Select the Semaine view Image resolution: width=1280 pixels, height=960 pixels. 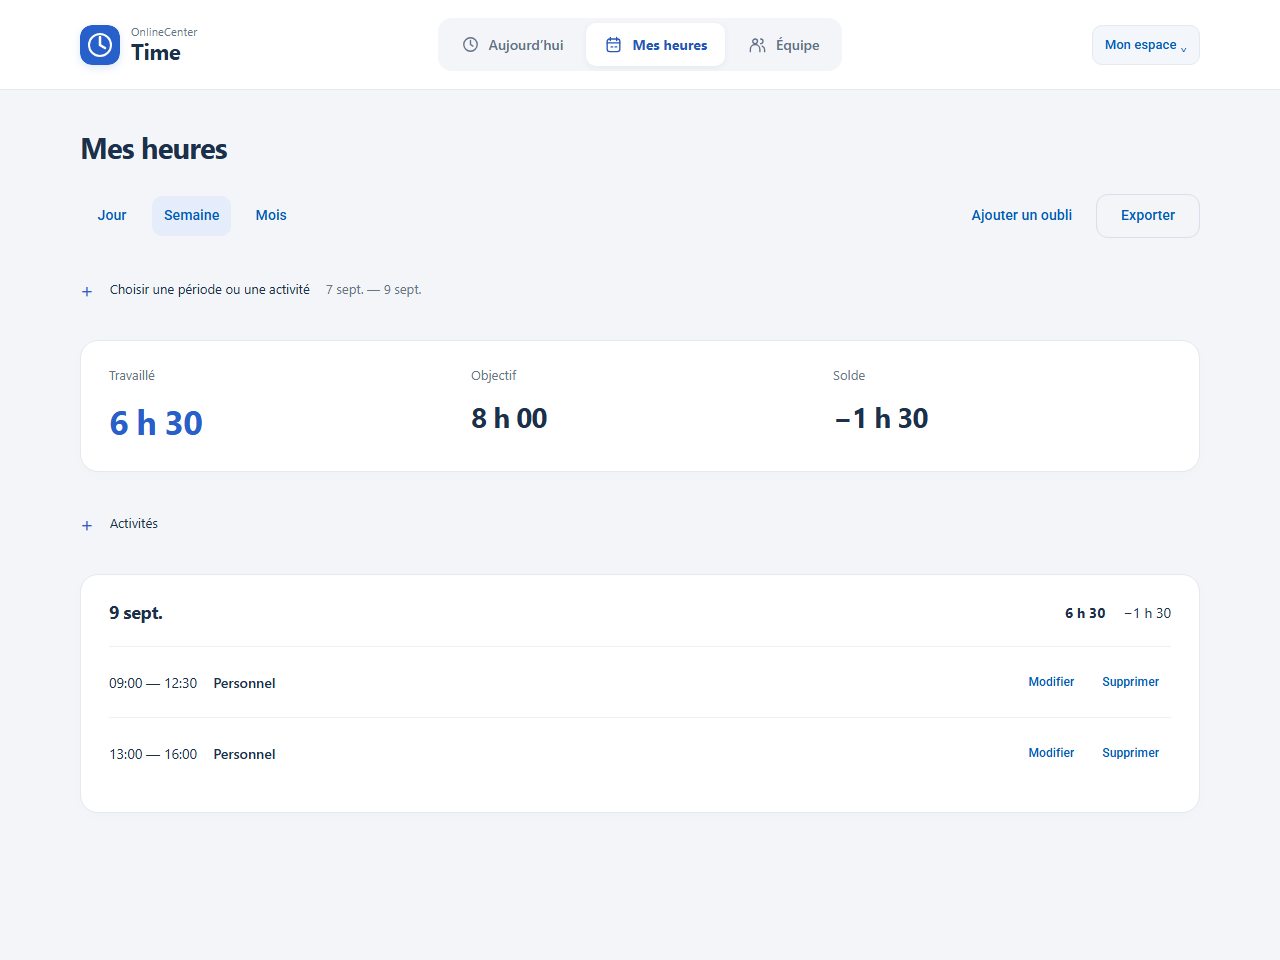pos(191,216)
